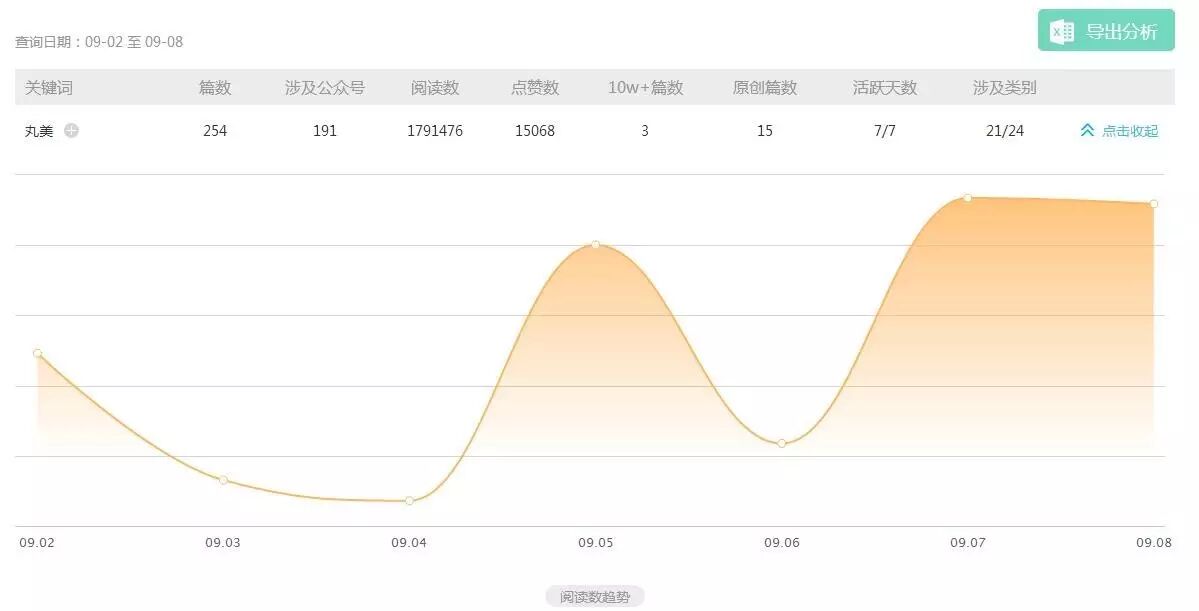
Task: Click the double chevron icon beside 点击收起
Action: coord(1087,130)
